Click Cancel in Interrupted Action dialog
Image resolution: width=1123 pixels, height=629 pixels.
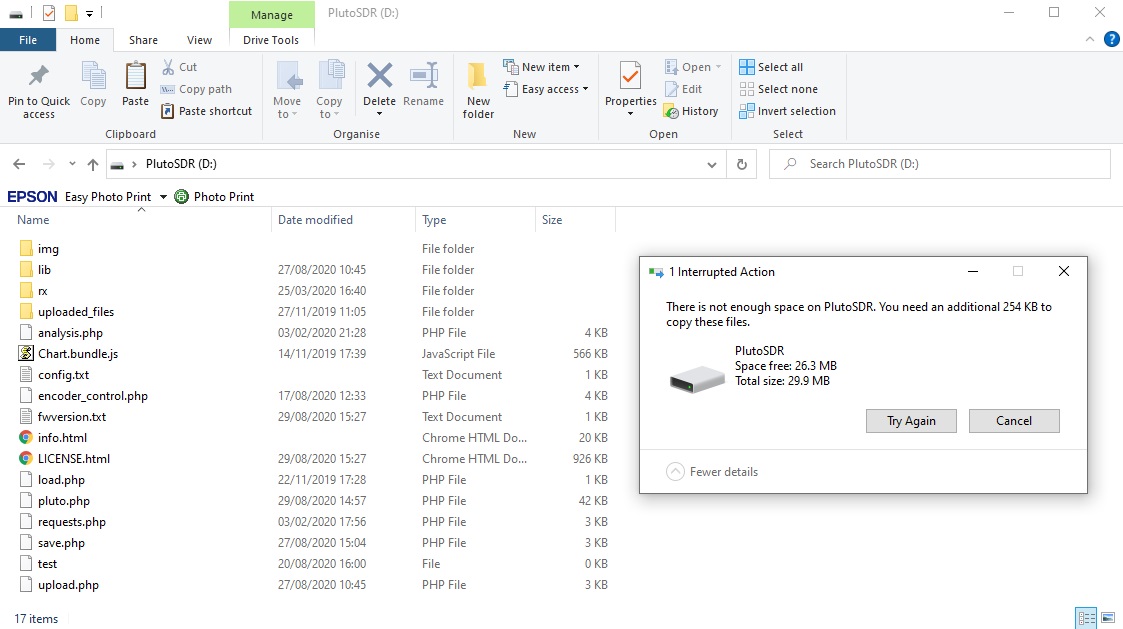click(1013, 421)
